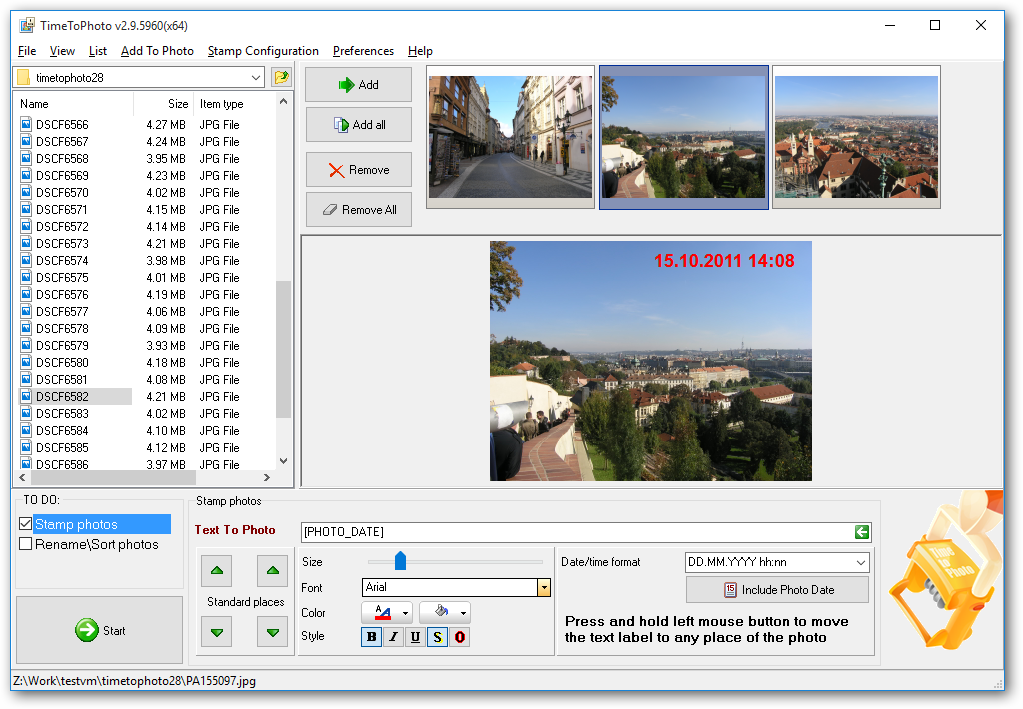1023x709 pixels.
Task: Select the street view photo thumbnail
Action: [510, 137]
